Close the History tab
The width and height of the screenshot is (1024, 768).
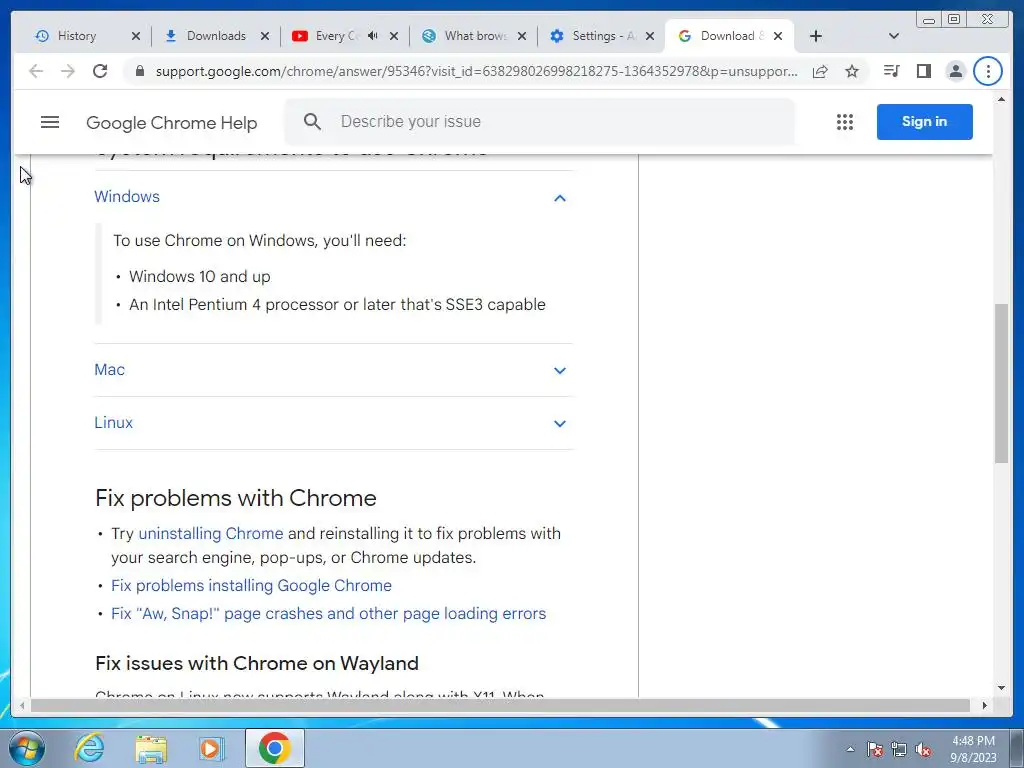[135, 36]
